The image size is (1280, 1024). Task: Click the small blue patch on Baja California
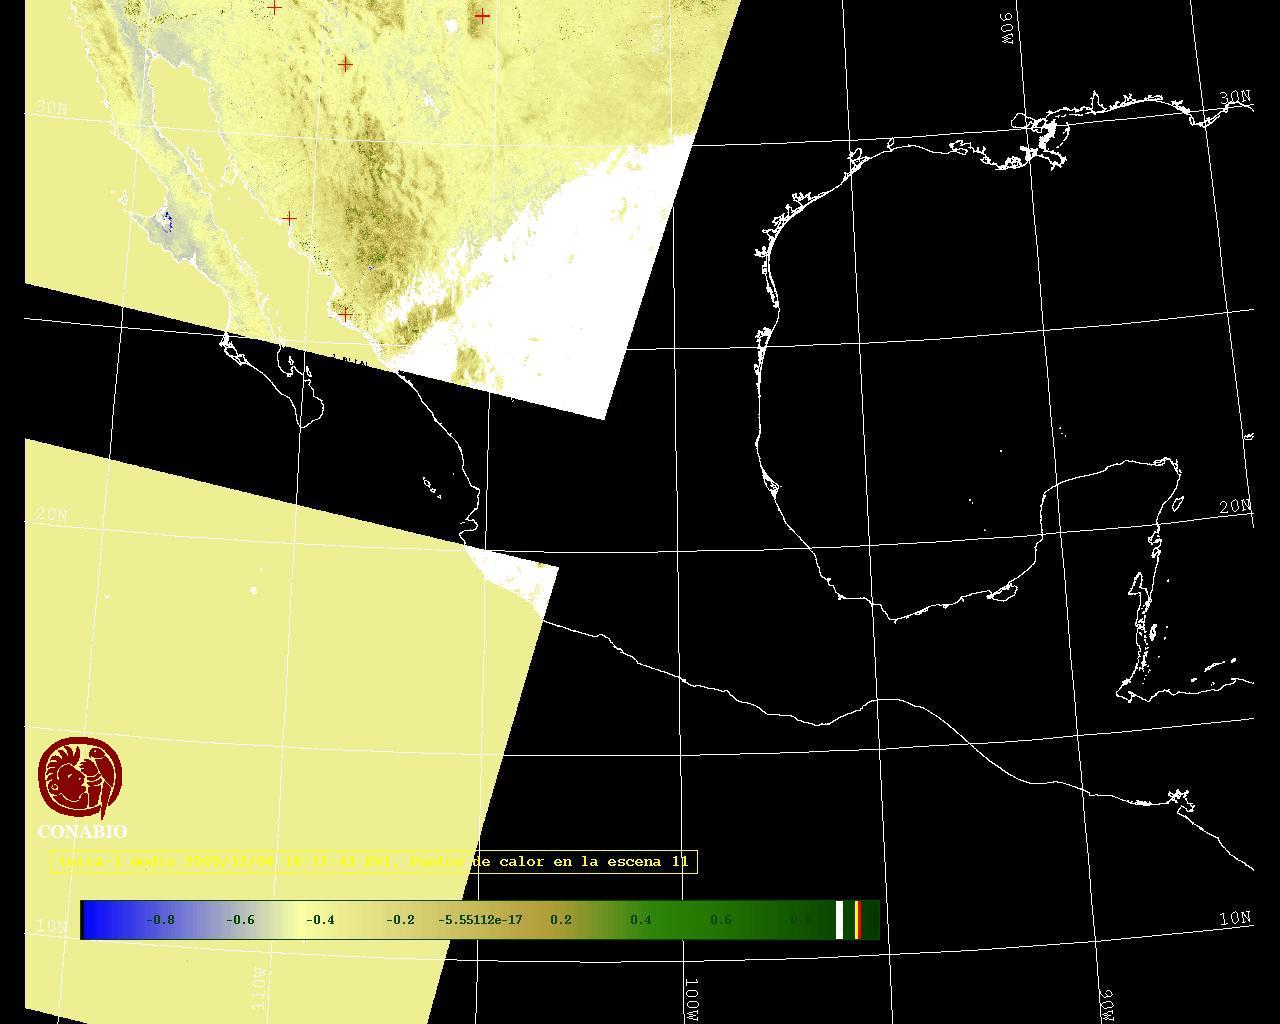[167, 219]
